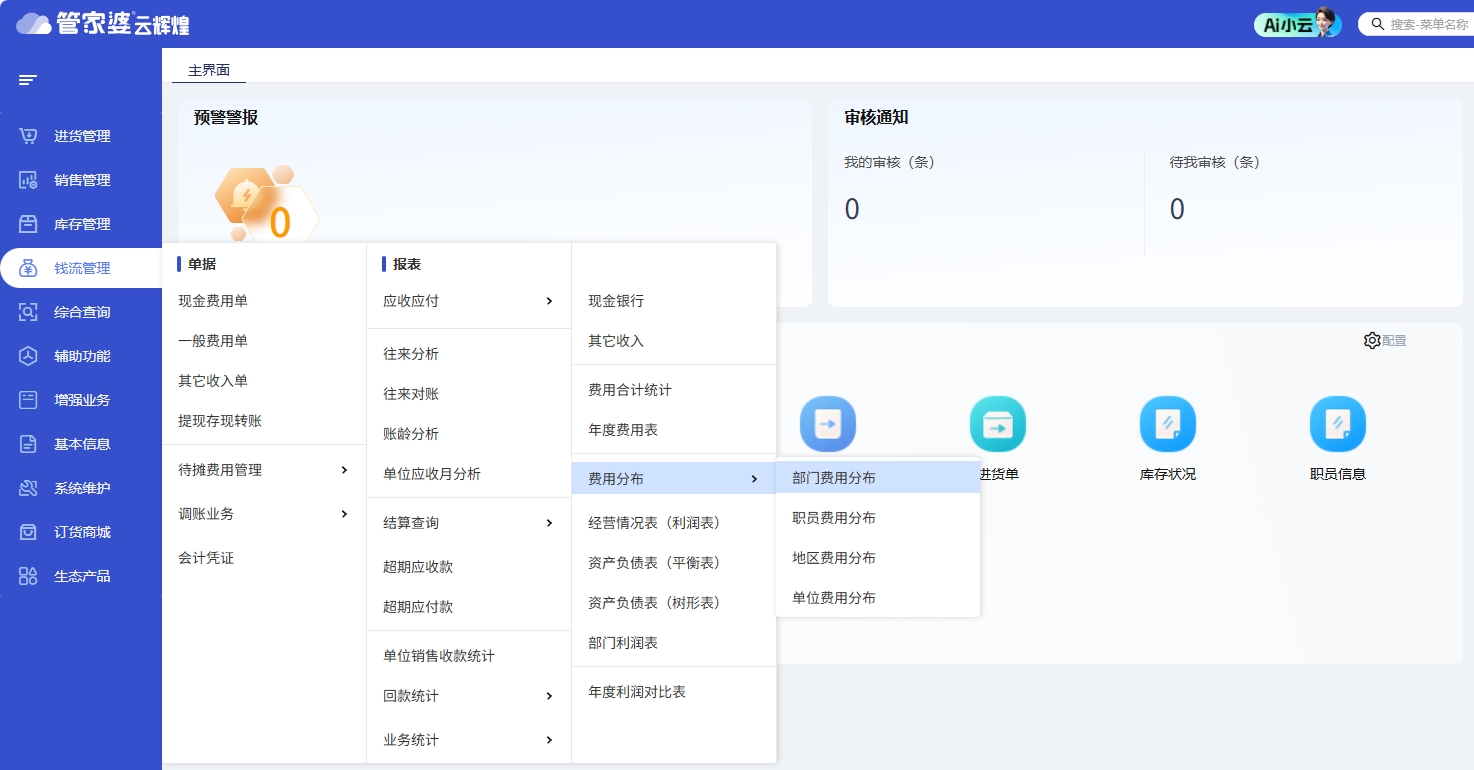Select 部门费用分布 from the submenu

pyautogui.click(x=878, y=478)
